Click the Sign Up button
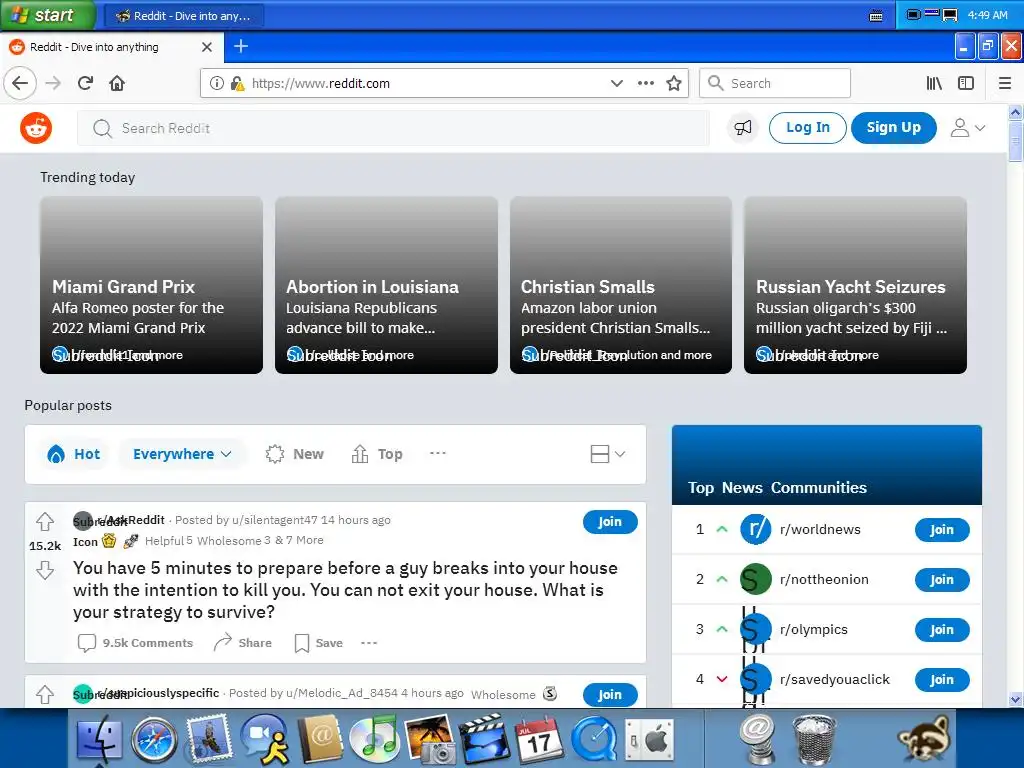 pos(893,128)
